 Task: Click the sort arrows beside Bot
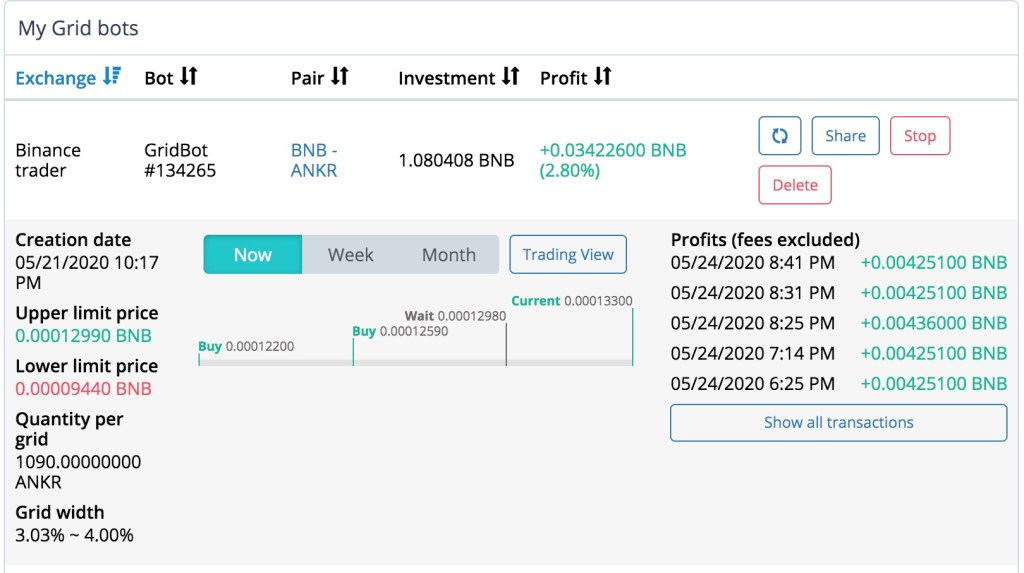(x=188, y=77)
